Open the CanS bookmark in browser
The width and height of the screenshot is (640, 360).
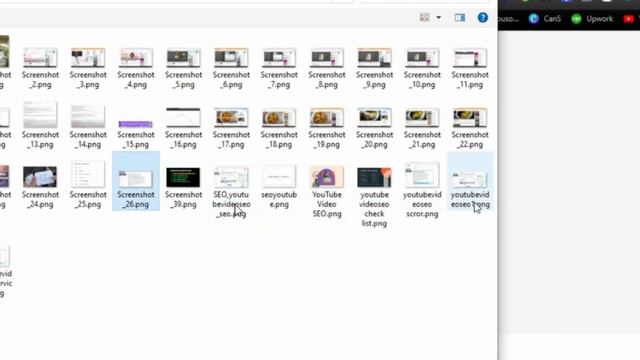(x=544, y=19)
